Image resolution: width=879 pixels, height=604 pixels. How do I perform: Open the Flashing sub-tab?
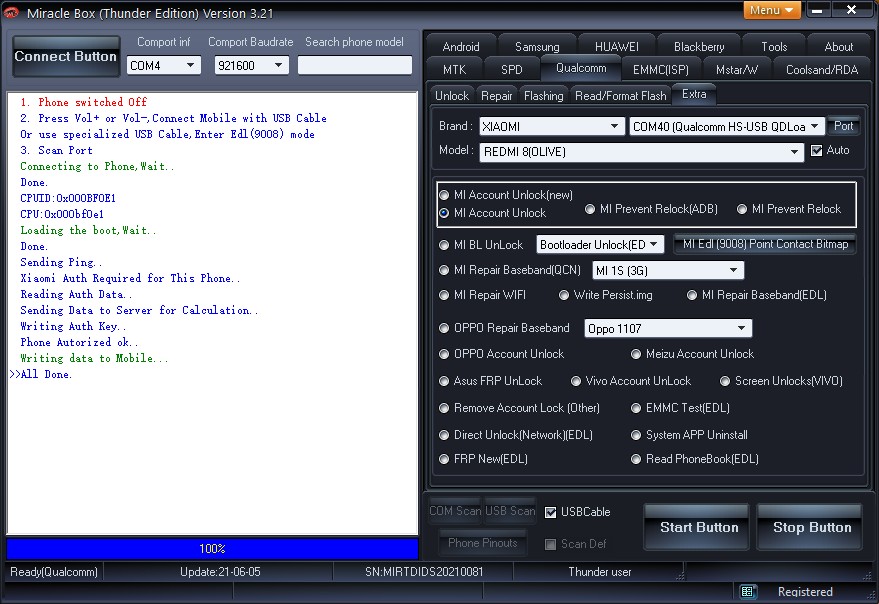pyautogui.click(x=543, y=96)
